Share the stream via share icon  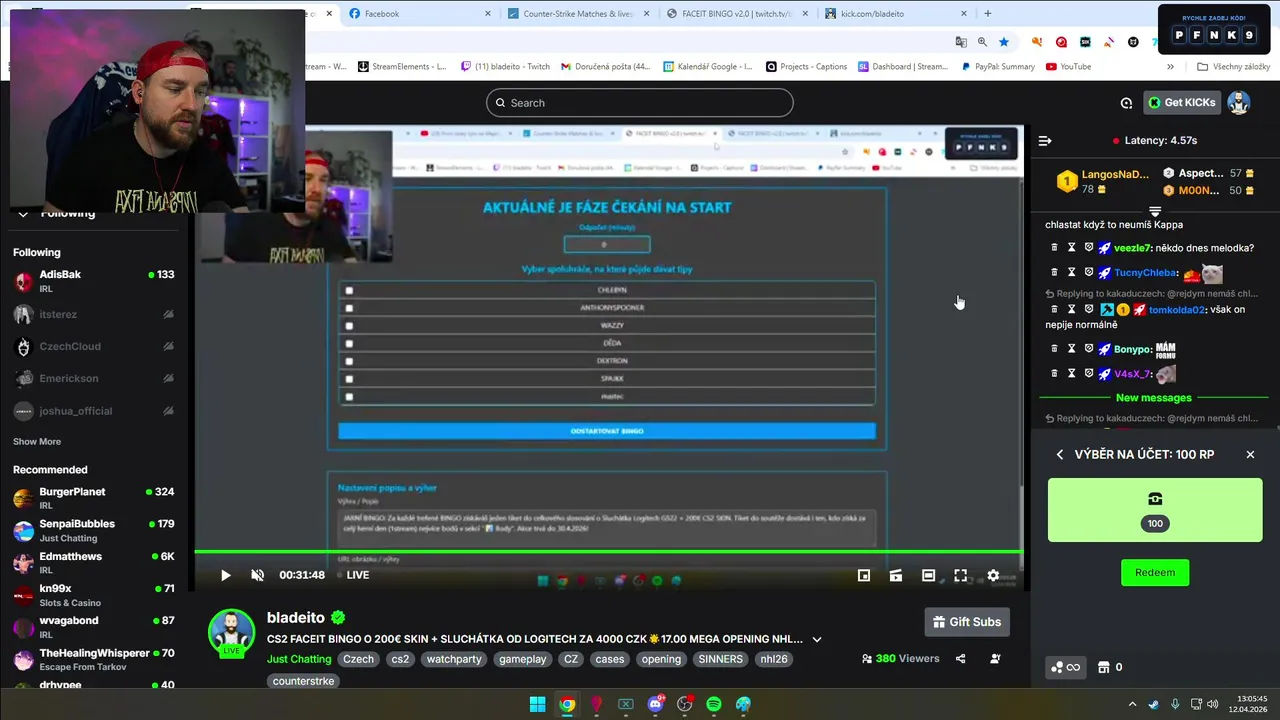tap(961, 659)
